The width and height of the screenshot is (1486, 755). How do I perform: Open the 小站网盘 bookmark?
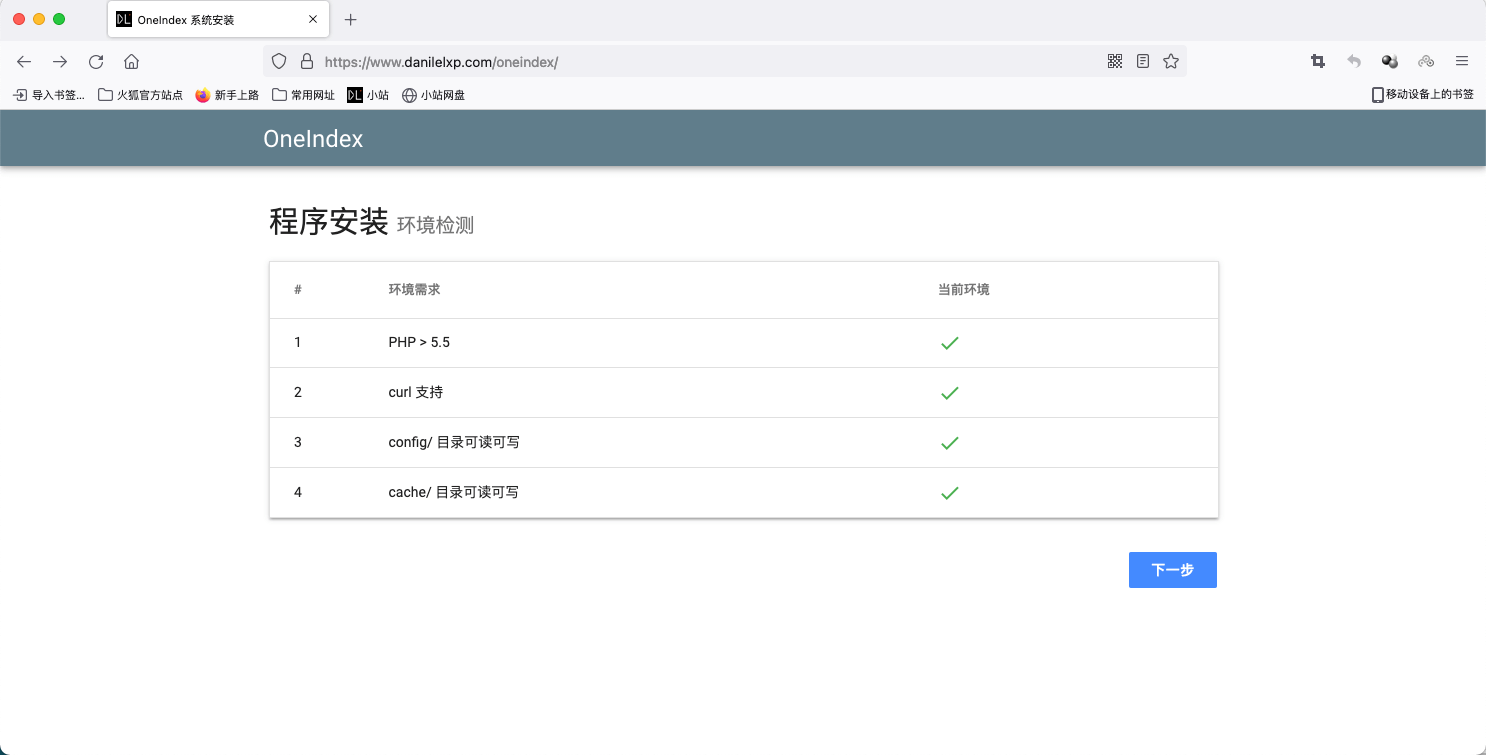[x=433, y=95]
